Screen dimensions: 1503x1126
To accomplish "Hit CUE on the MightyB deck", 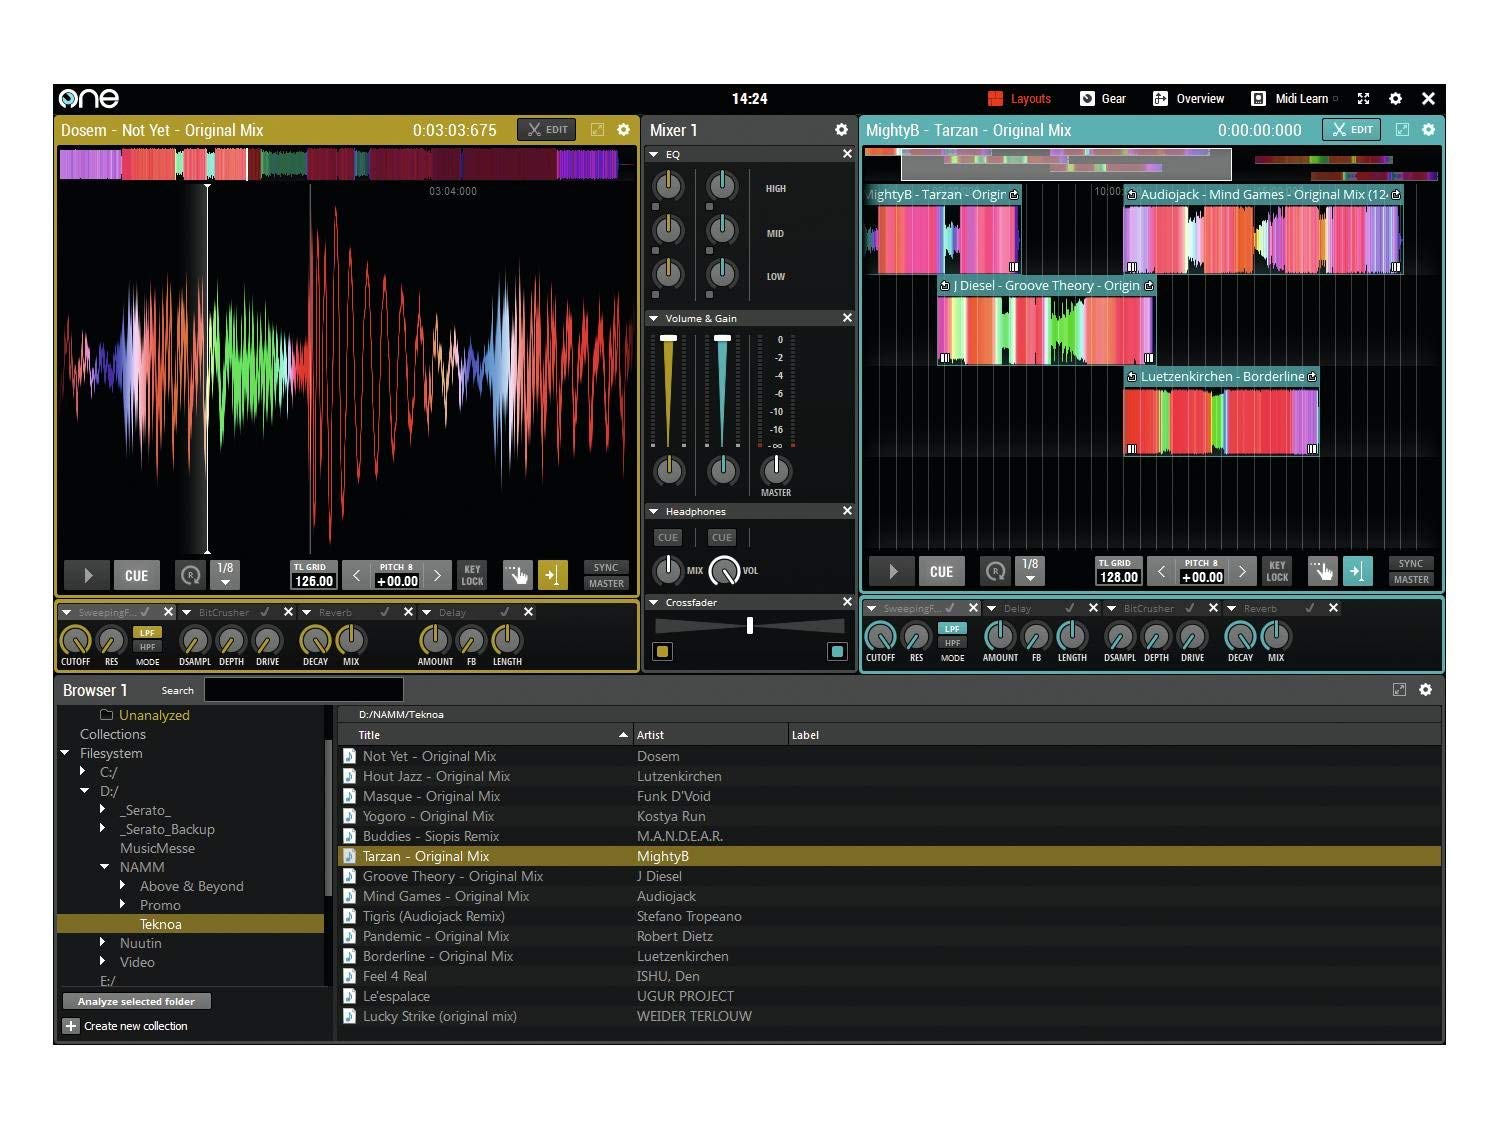I will click(941, 571).
